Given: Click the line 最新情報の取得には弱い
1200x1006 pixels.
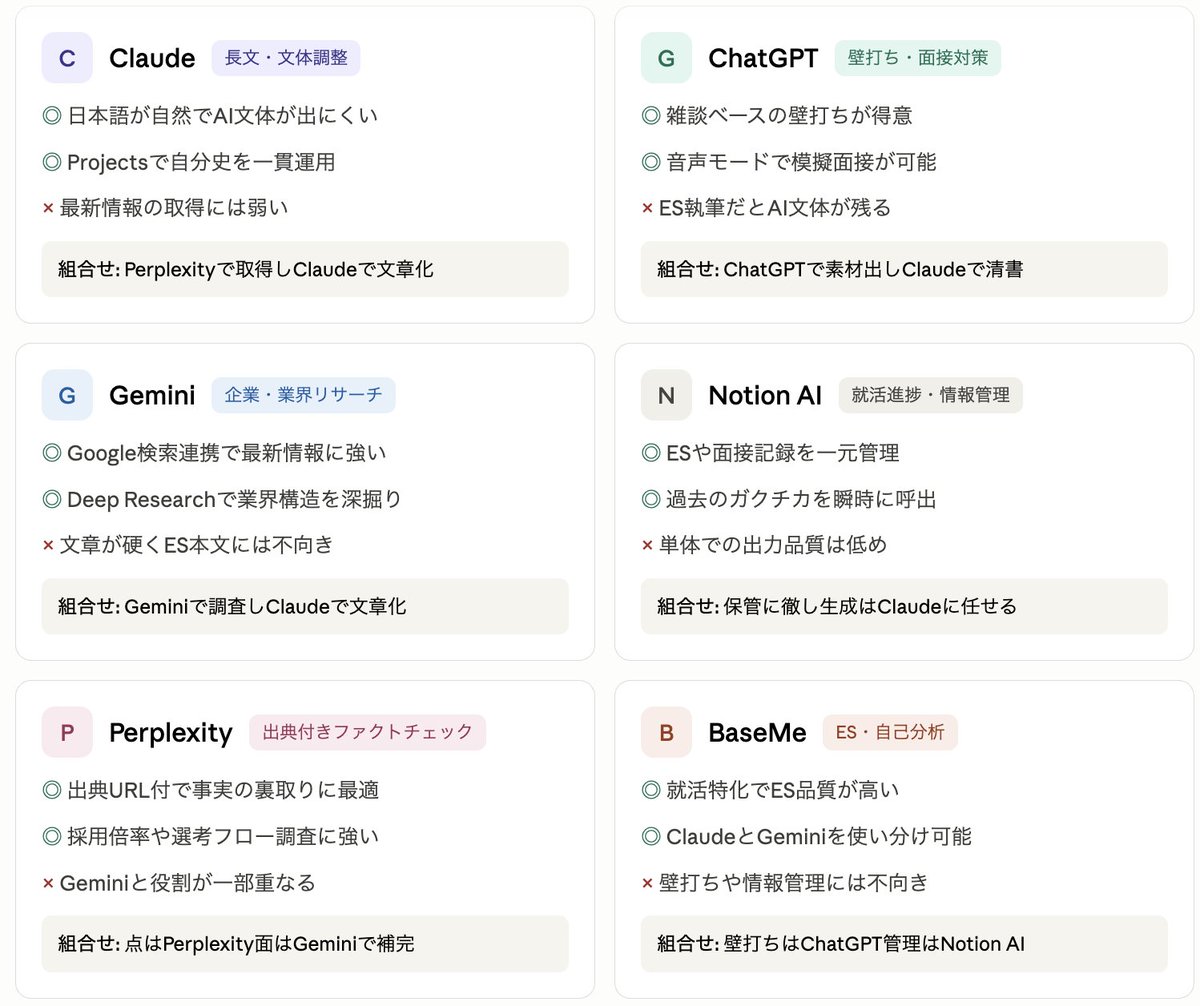Looking at the screenshot, I should click(166, 208).
